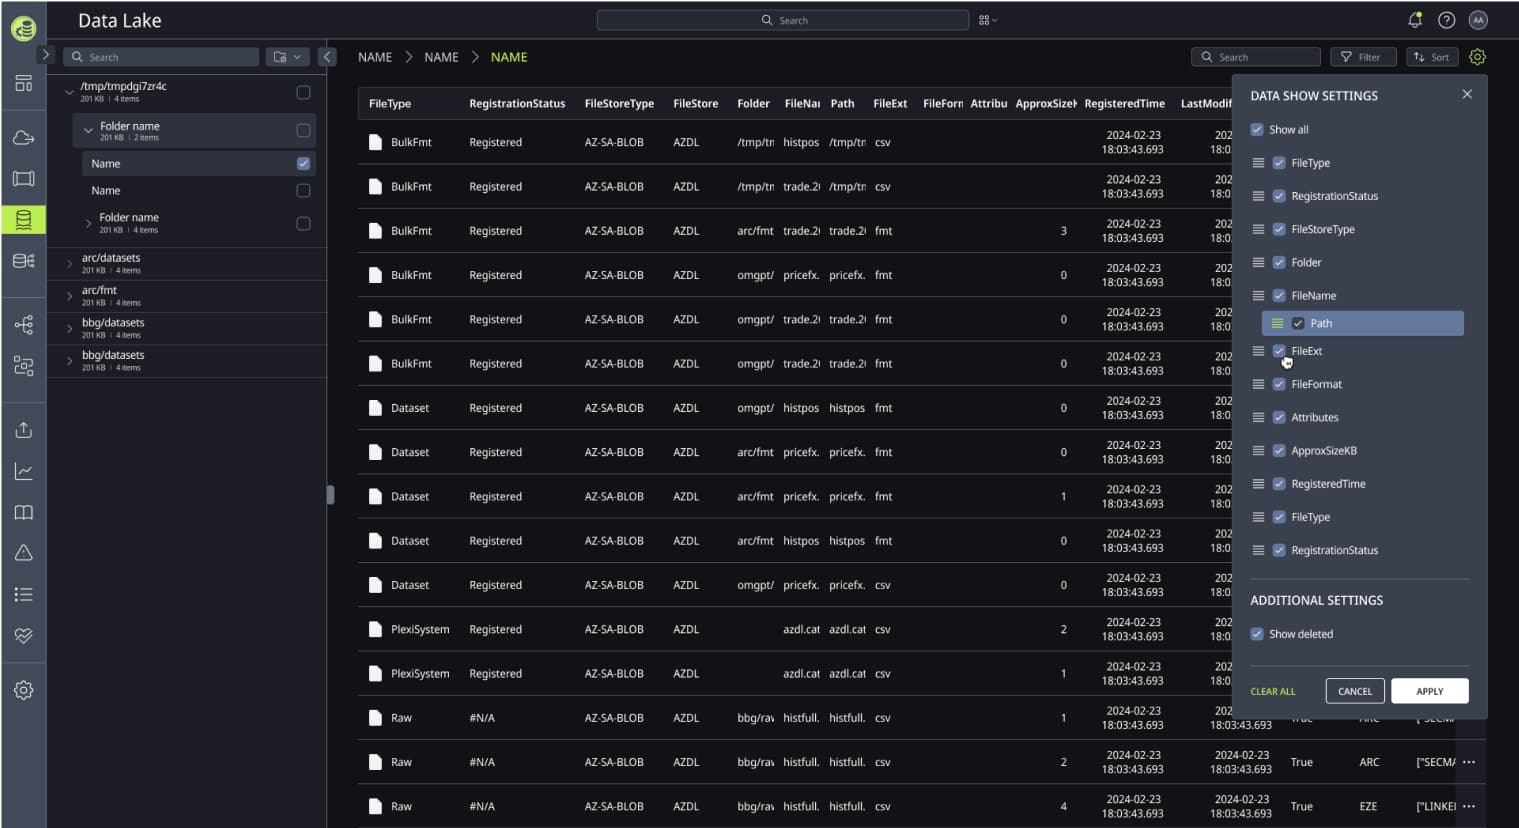Click the FileExt column header
The image size is (1519, 828).
tap(890, 103)
